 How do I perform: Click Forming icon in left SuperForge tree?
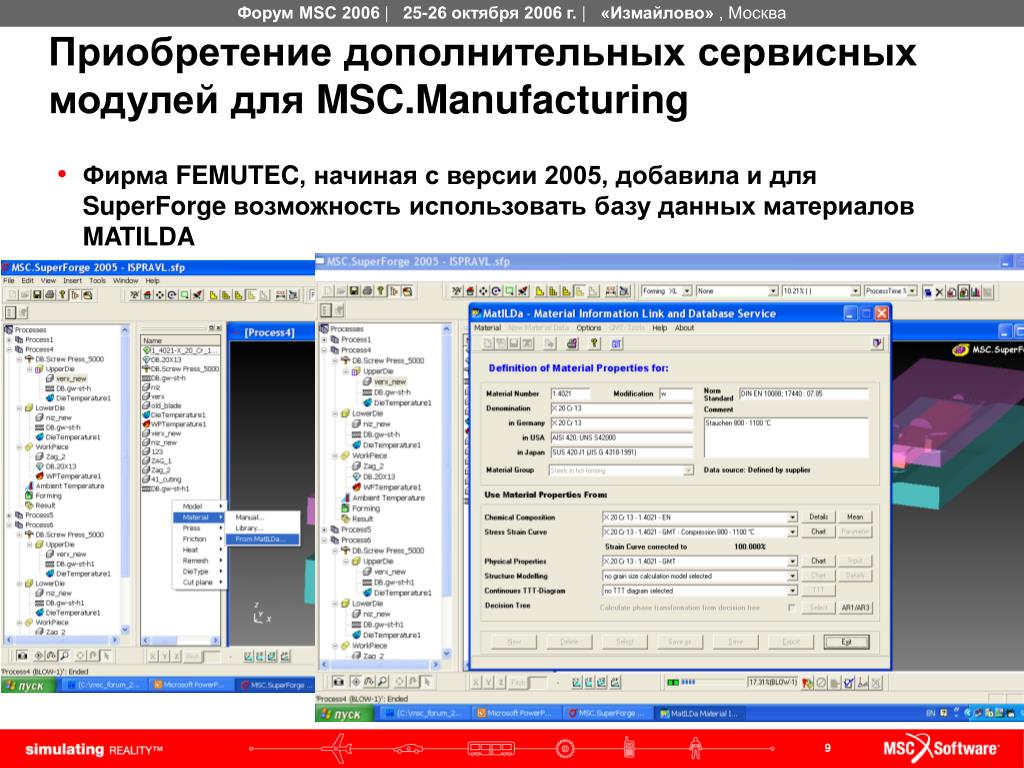click(x=29, y=496)
